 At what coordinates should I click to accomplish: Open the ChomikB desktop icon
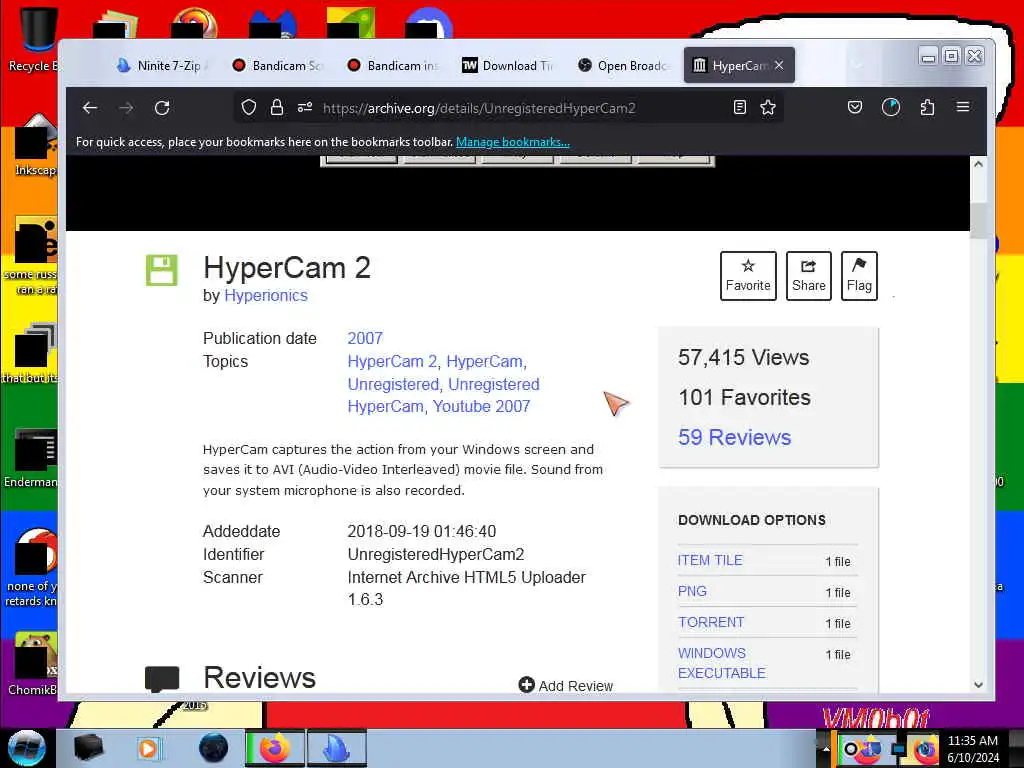click(x=34, y=664)
